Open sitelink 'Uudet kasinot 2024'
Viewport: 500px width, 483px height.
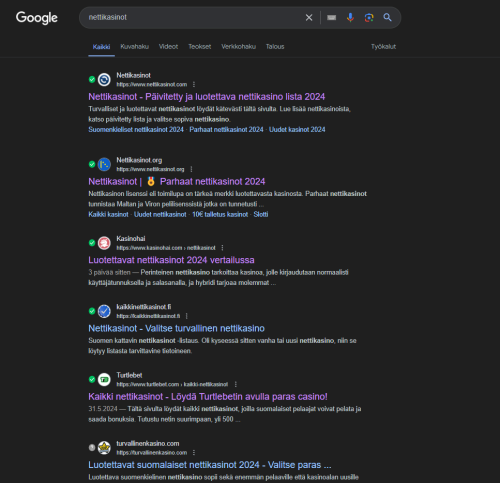(x=297, y=130)
